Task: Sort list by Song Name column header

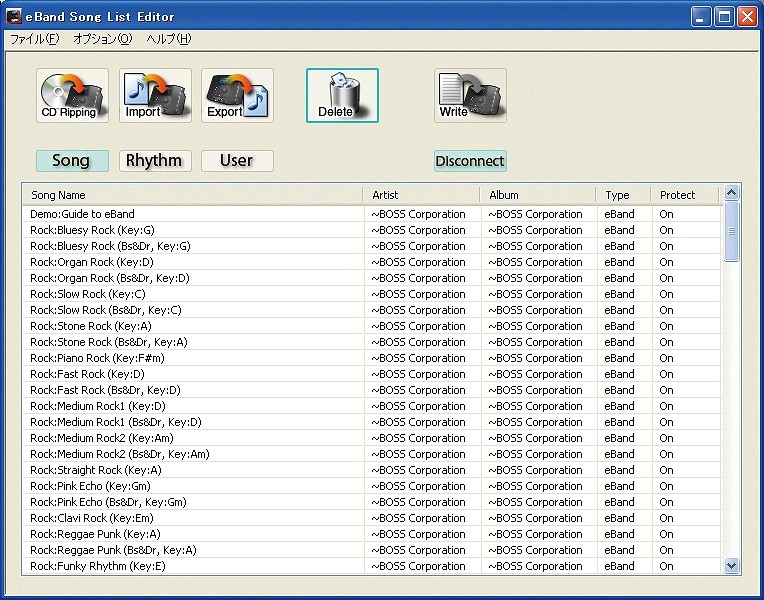Action: pyautogui.click(x=192, y=195)
